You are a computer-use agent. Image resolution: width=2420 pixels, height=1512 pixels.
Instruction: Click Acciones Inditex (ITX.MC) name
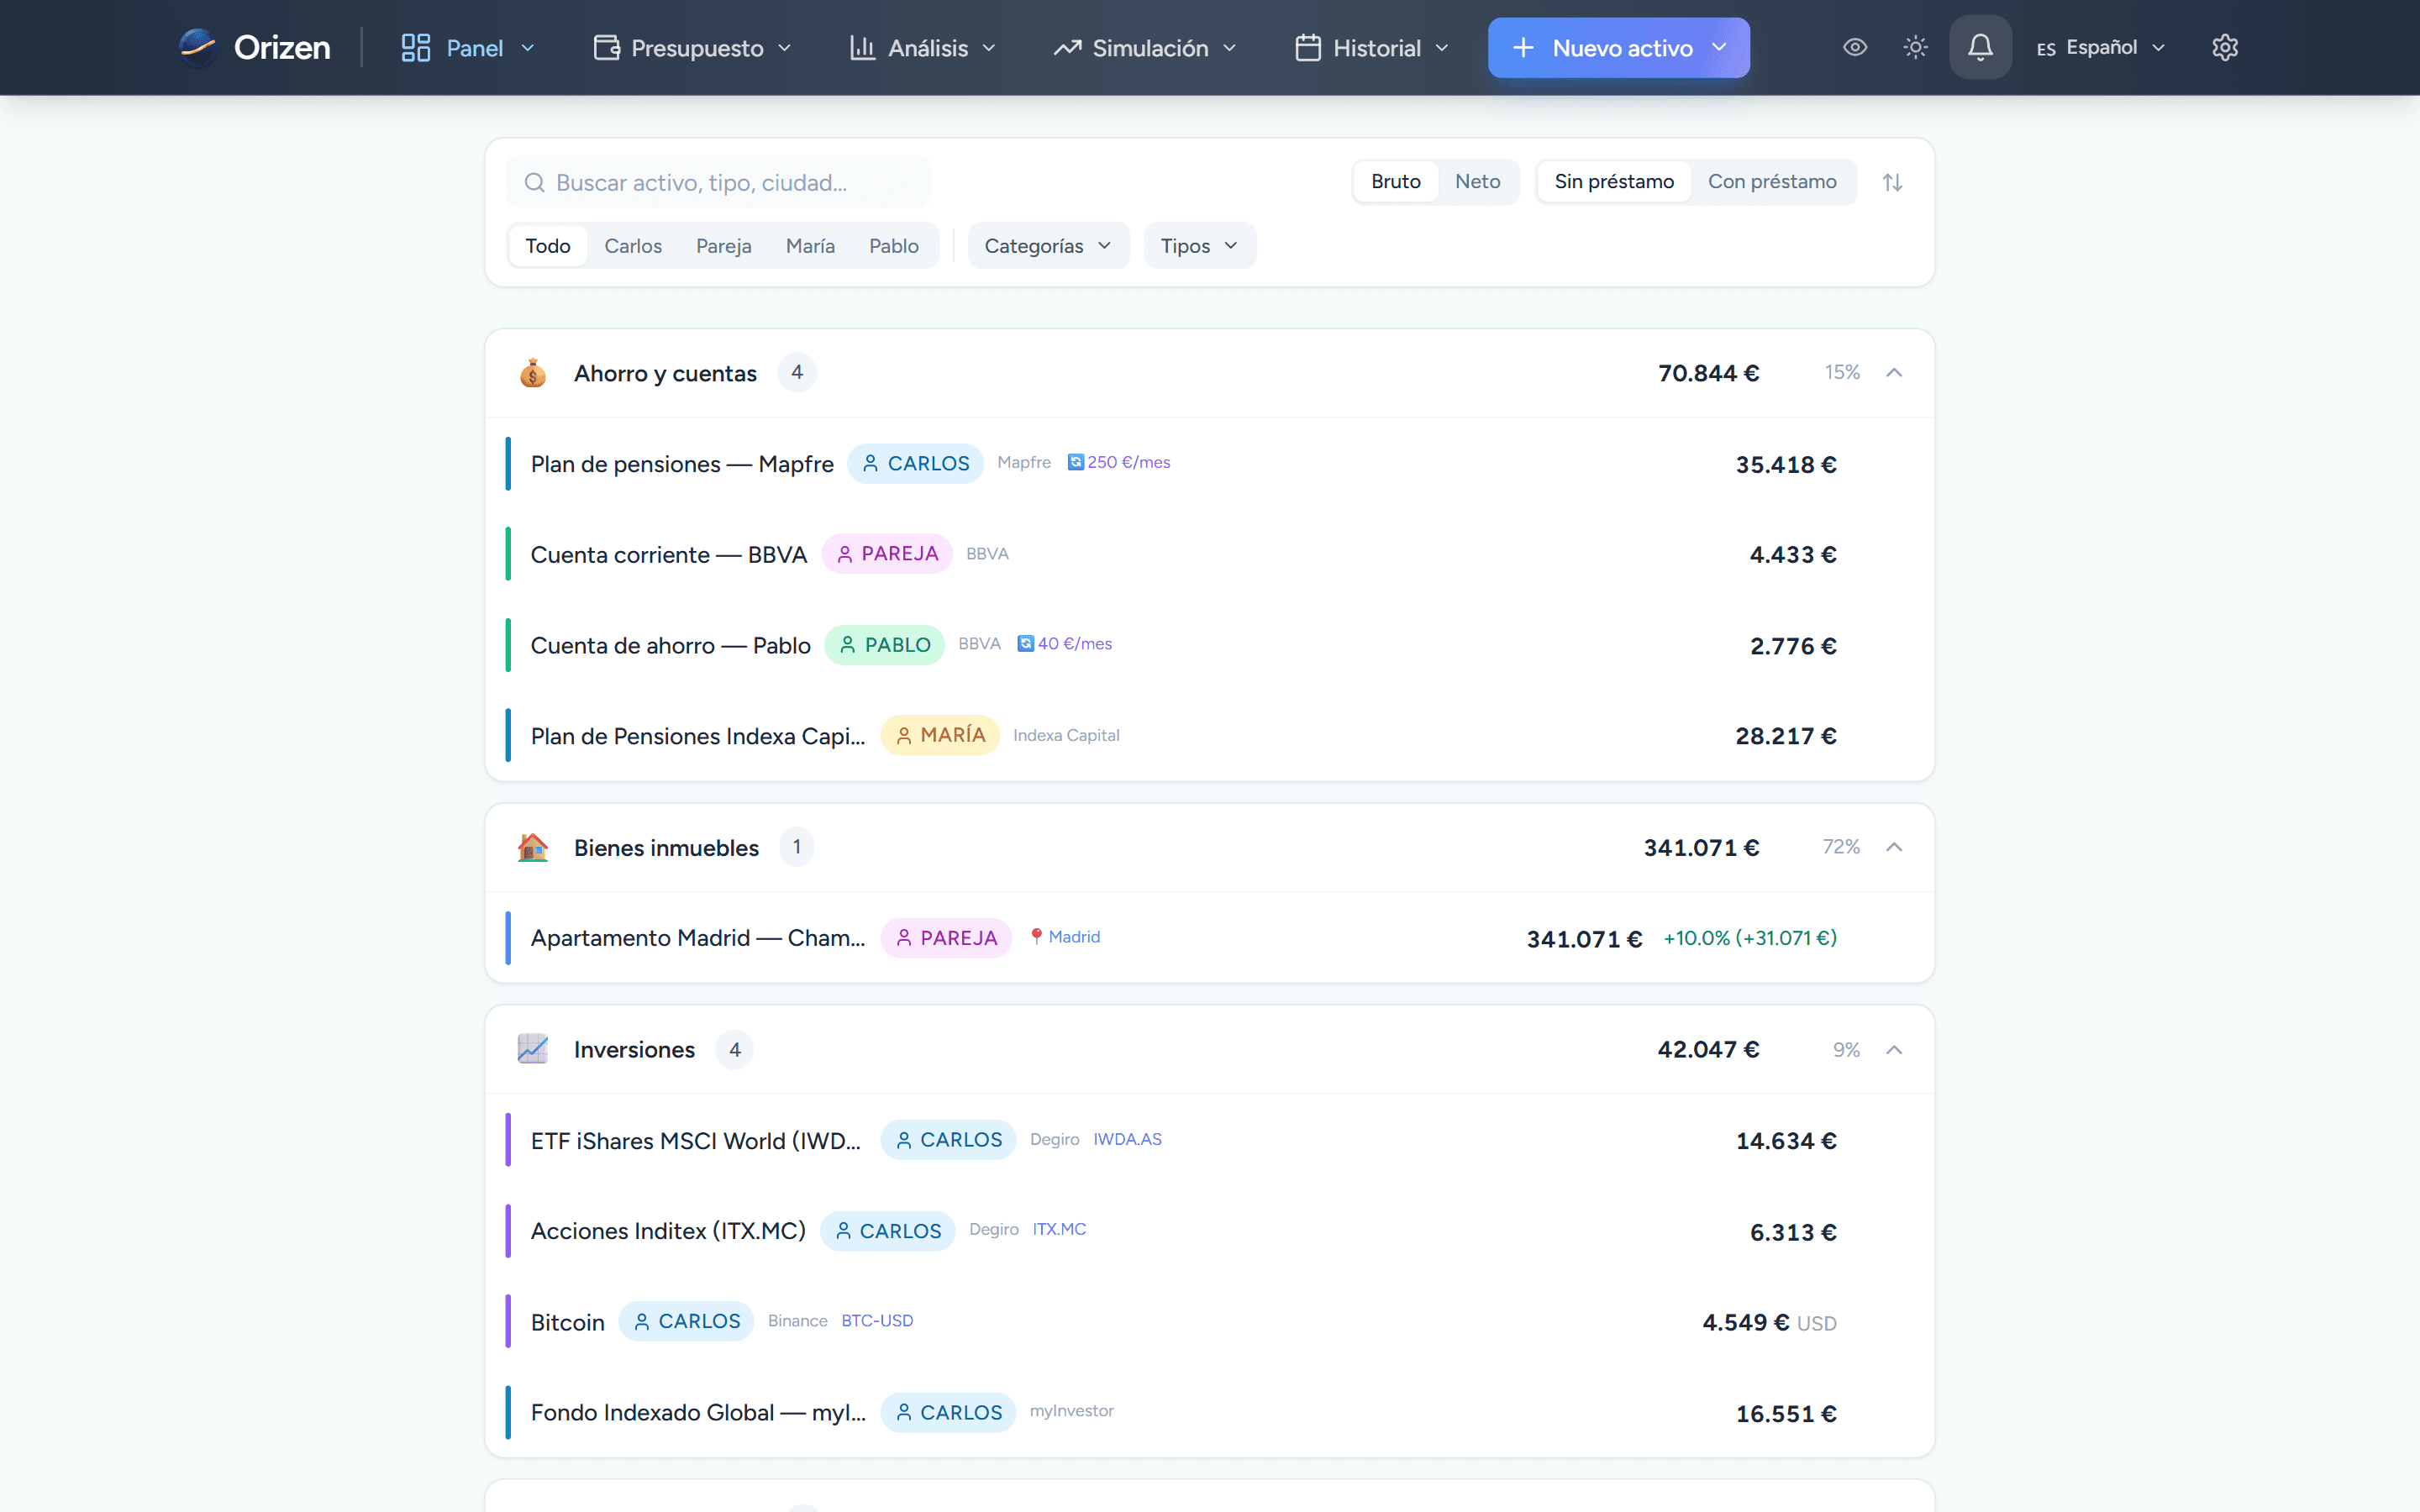point(668,1231)
